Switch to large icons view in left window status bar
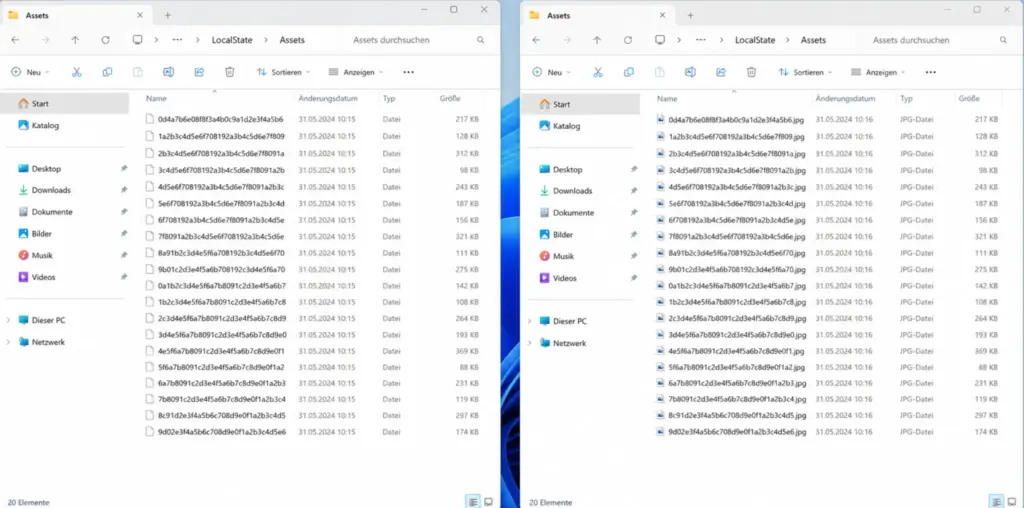The width and height of the screenshot is (1024, 508). [x=488, y=501]
